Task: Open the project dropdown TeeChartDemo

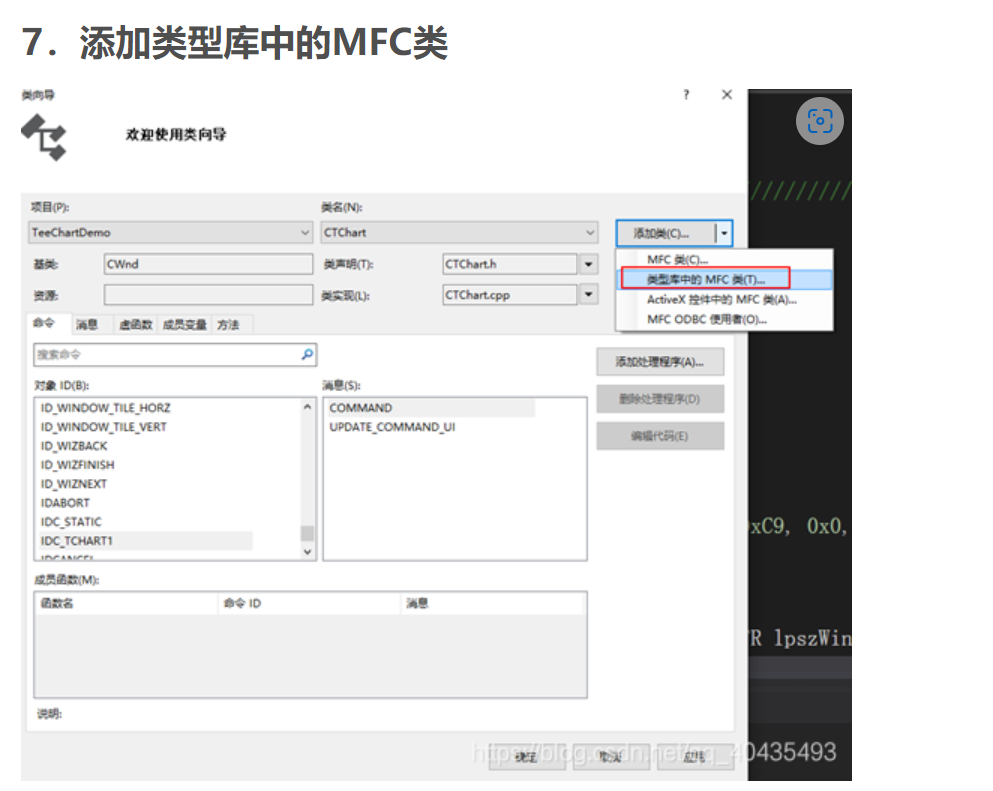Action: point(170,232)
